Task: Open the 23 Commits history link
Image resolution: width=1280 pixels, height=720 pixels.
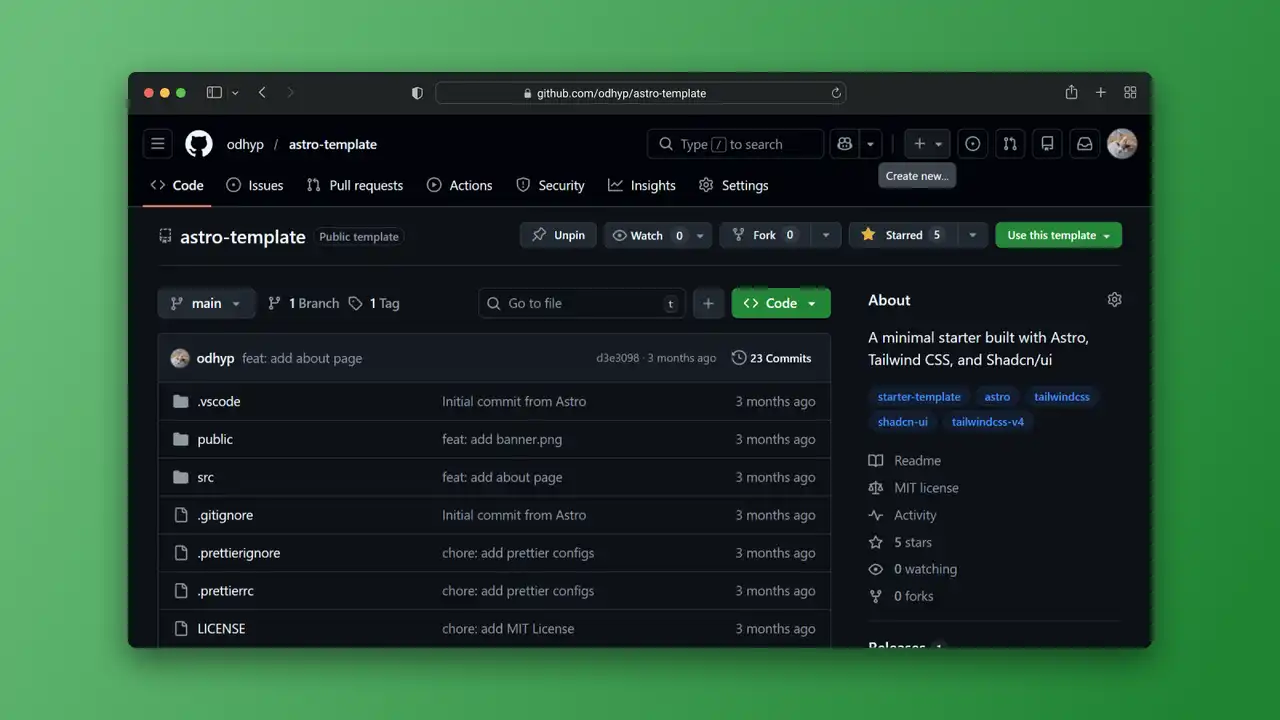Action: tap(771, 358)
